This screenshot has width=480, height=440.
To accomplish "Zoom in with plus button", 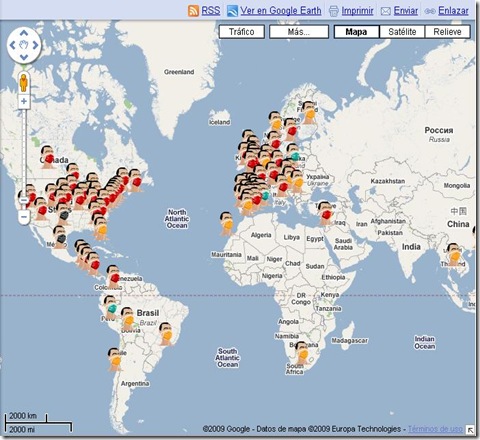I will [x=24, y=101].
